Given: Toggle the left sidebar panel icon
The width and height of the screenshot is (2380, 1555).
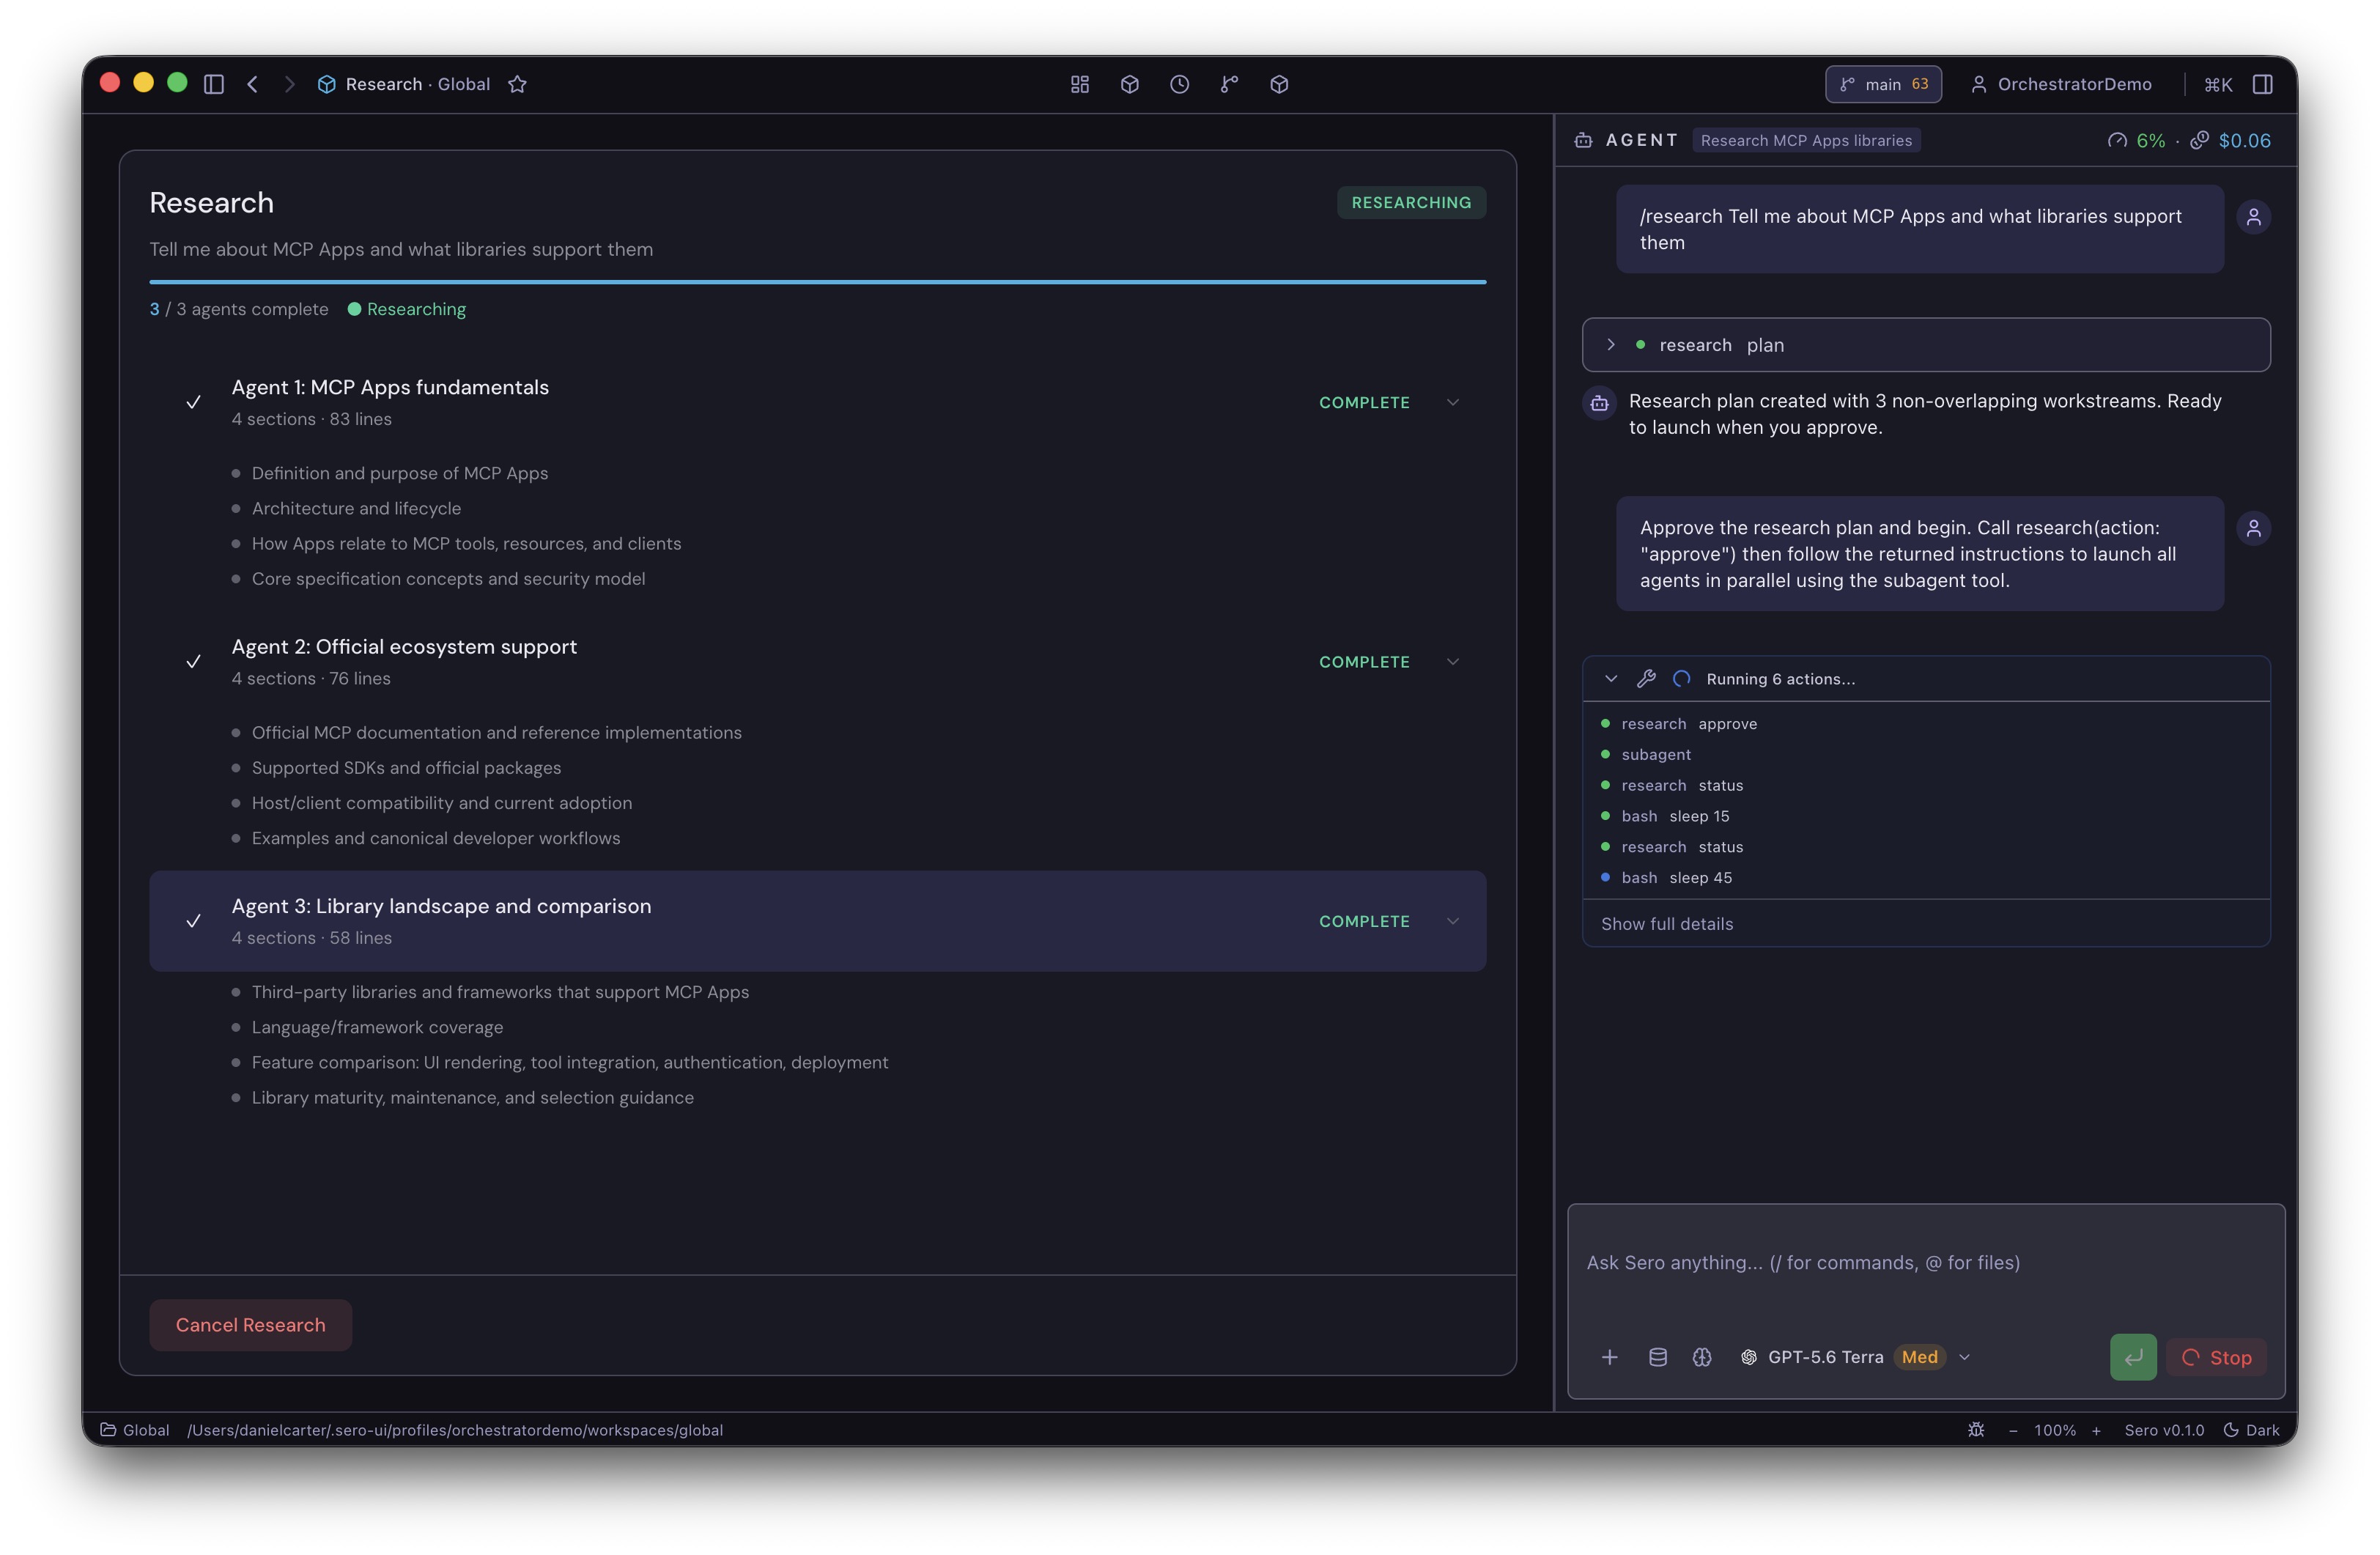Looking at the screenshot, I should [x=213, y=84].
